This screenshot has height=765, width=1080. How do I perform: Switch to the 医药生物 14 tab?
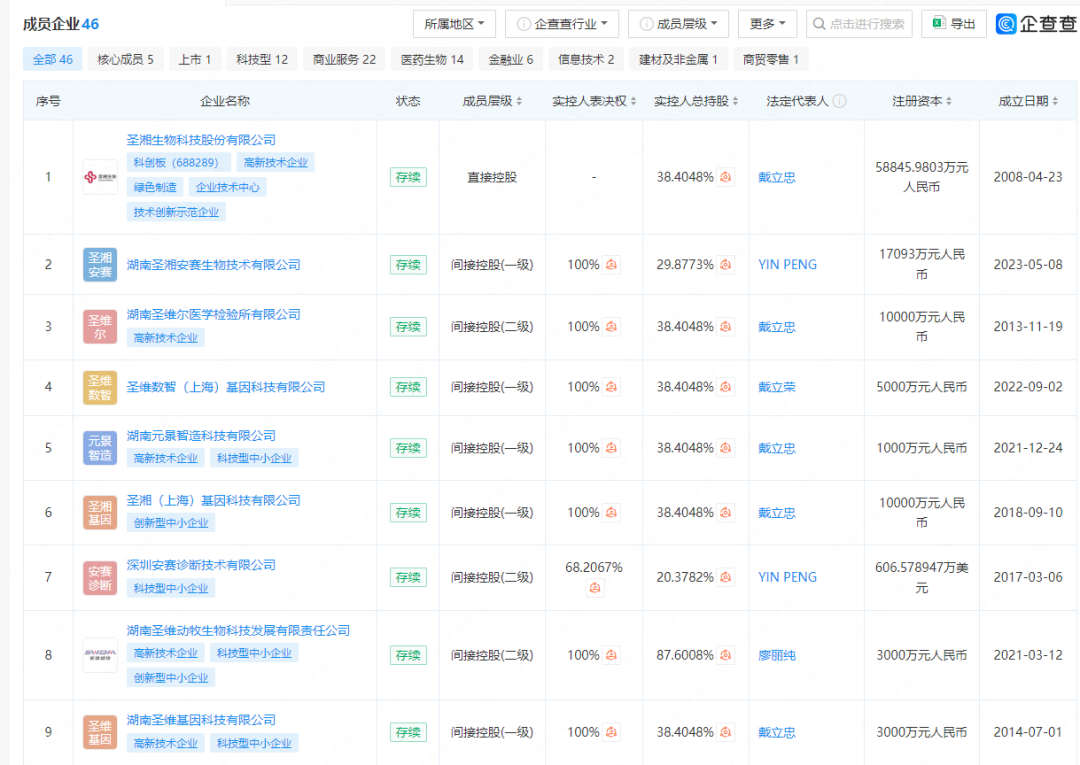[x=431, y=59]
